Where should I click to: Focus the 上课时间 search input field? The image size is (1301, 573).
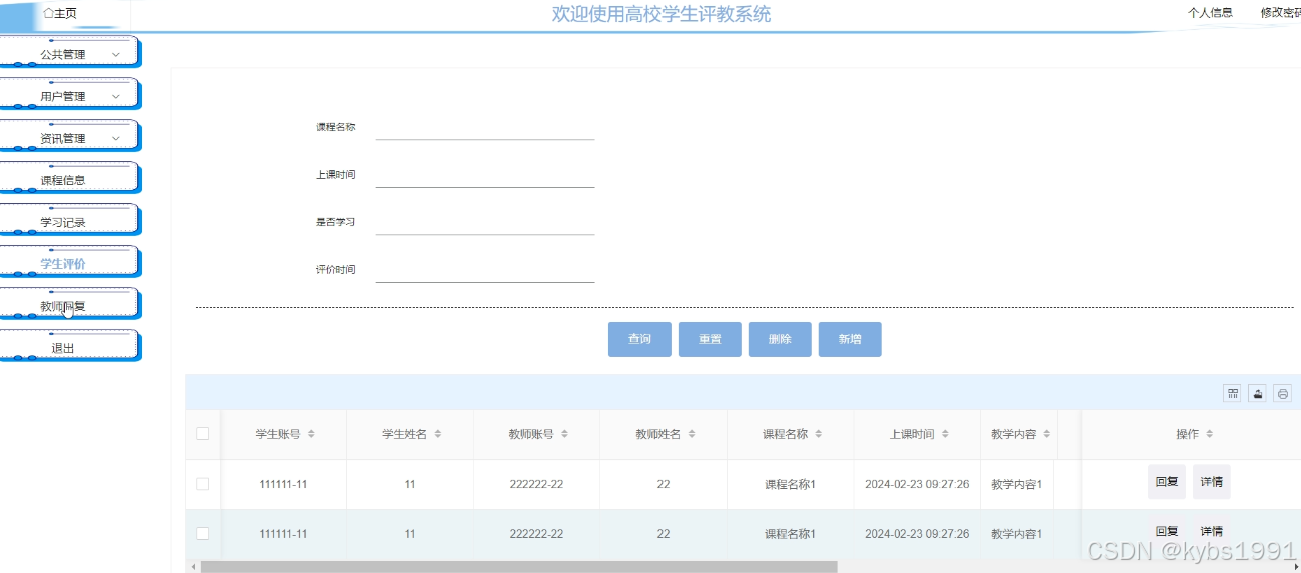(x=485, y=175)
